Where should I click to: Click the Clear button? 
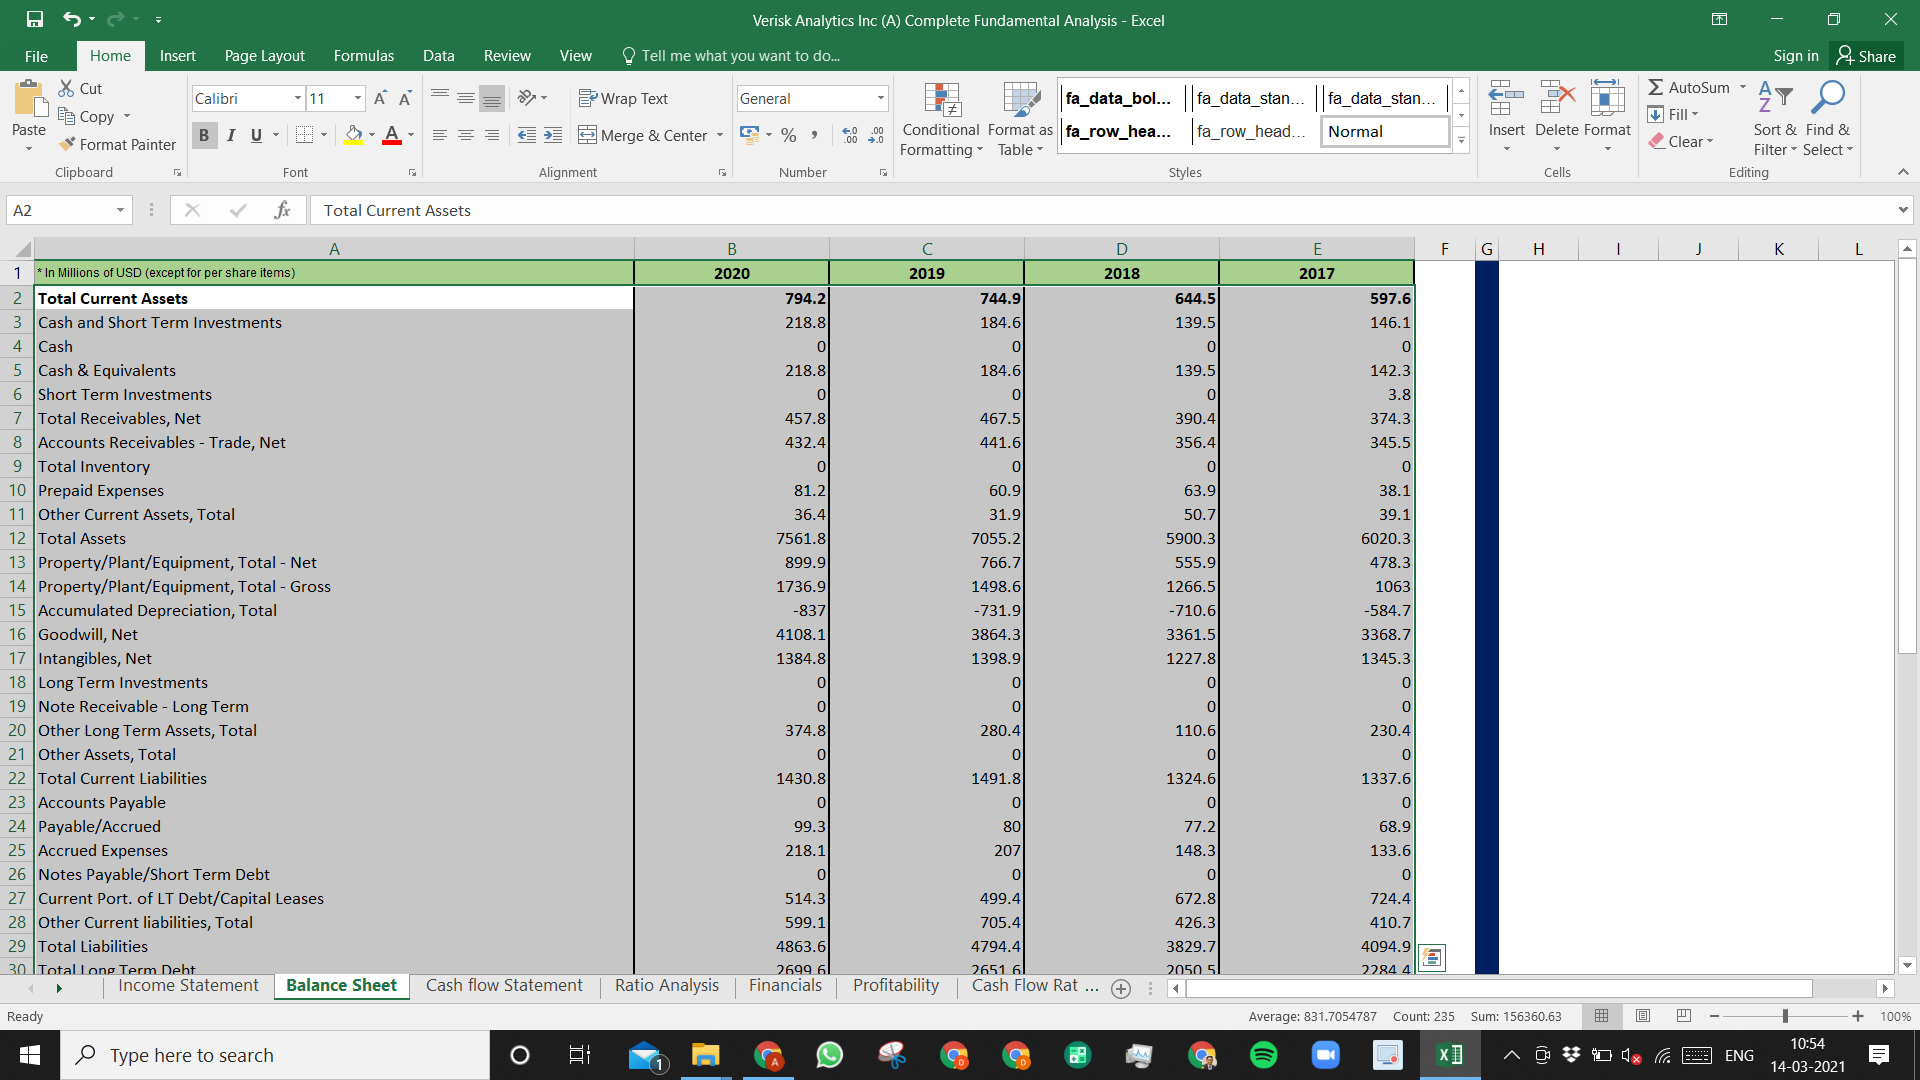1681,142
